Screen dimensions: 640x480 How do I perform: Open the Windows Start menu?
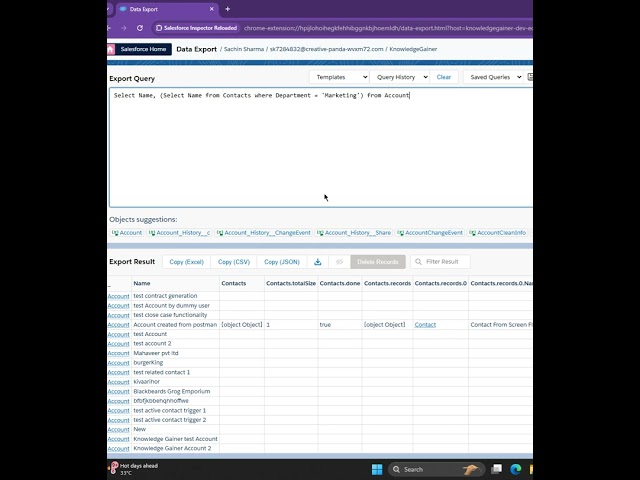click(x=377, y=469)
